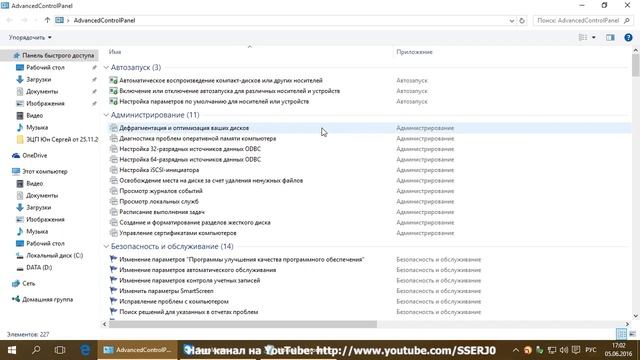This screenshot has height=360, width=640.
Task: Select 'Настройка параметров по умолчанию для носителей'
Action: 214,102
